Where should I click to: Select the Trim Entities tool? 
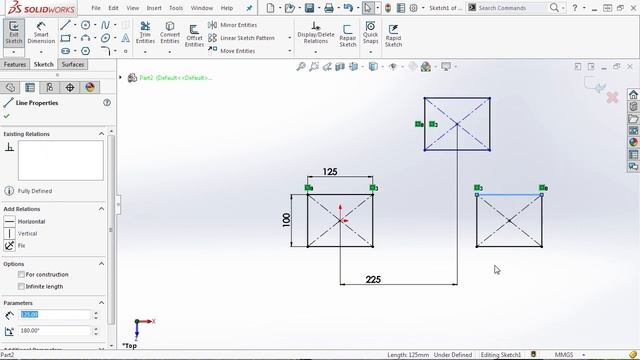click(145, 33)
